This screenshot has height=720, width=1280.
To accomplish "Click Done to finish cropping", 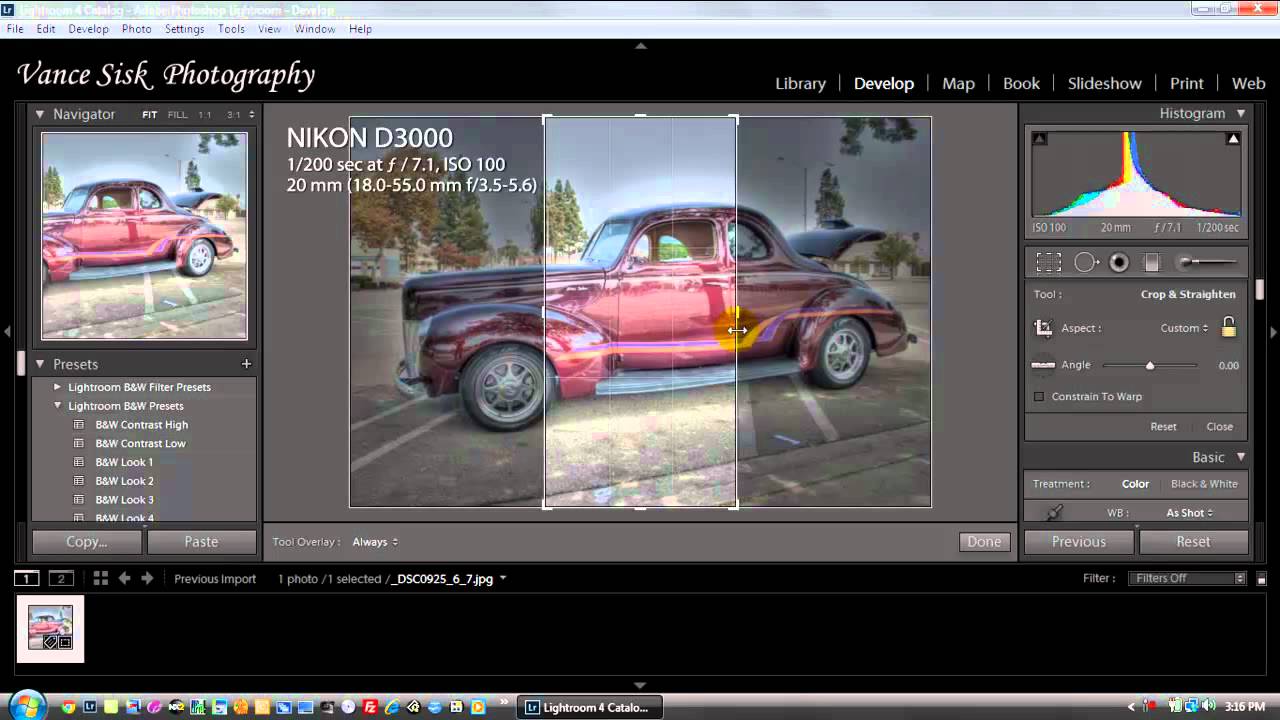I will click(984, 542).
